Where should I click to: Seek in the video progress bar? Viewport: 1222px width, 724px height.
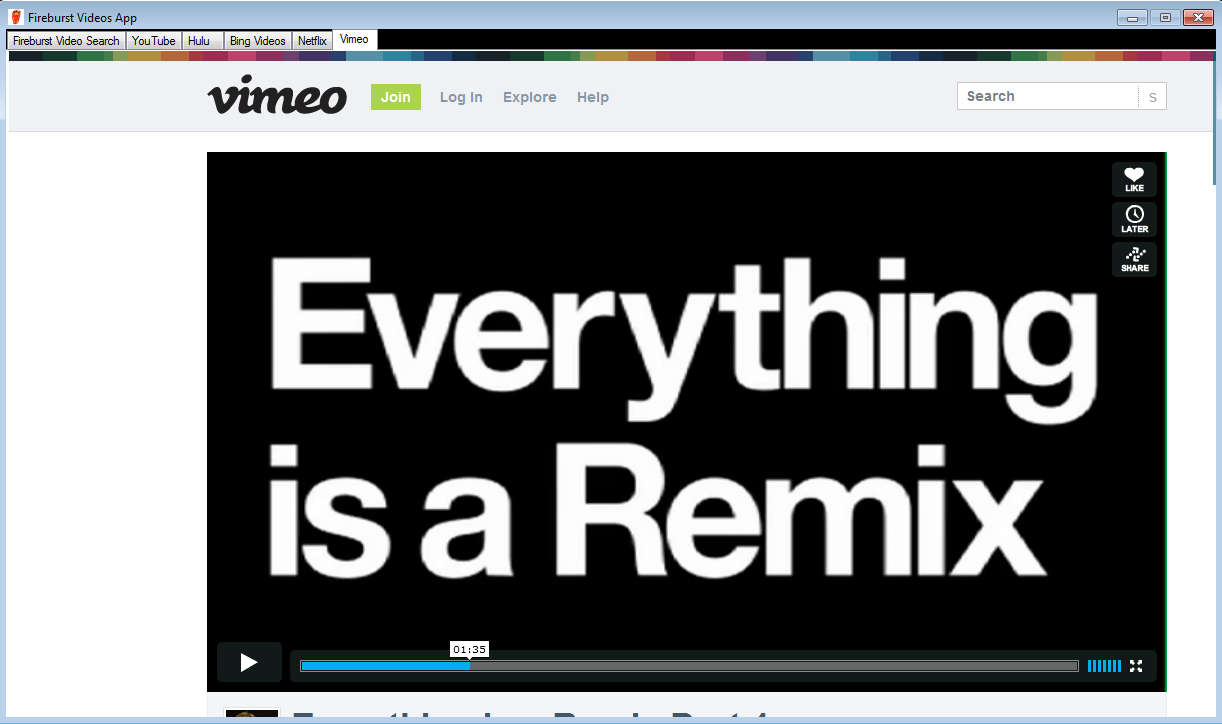pos(689,666)
